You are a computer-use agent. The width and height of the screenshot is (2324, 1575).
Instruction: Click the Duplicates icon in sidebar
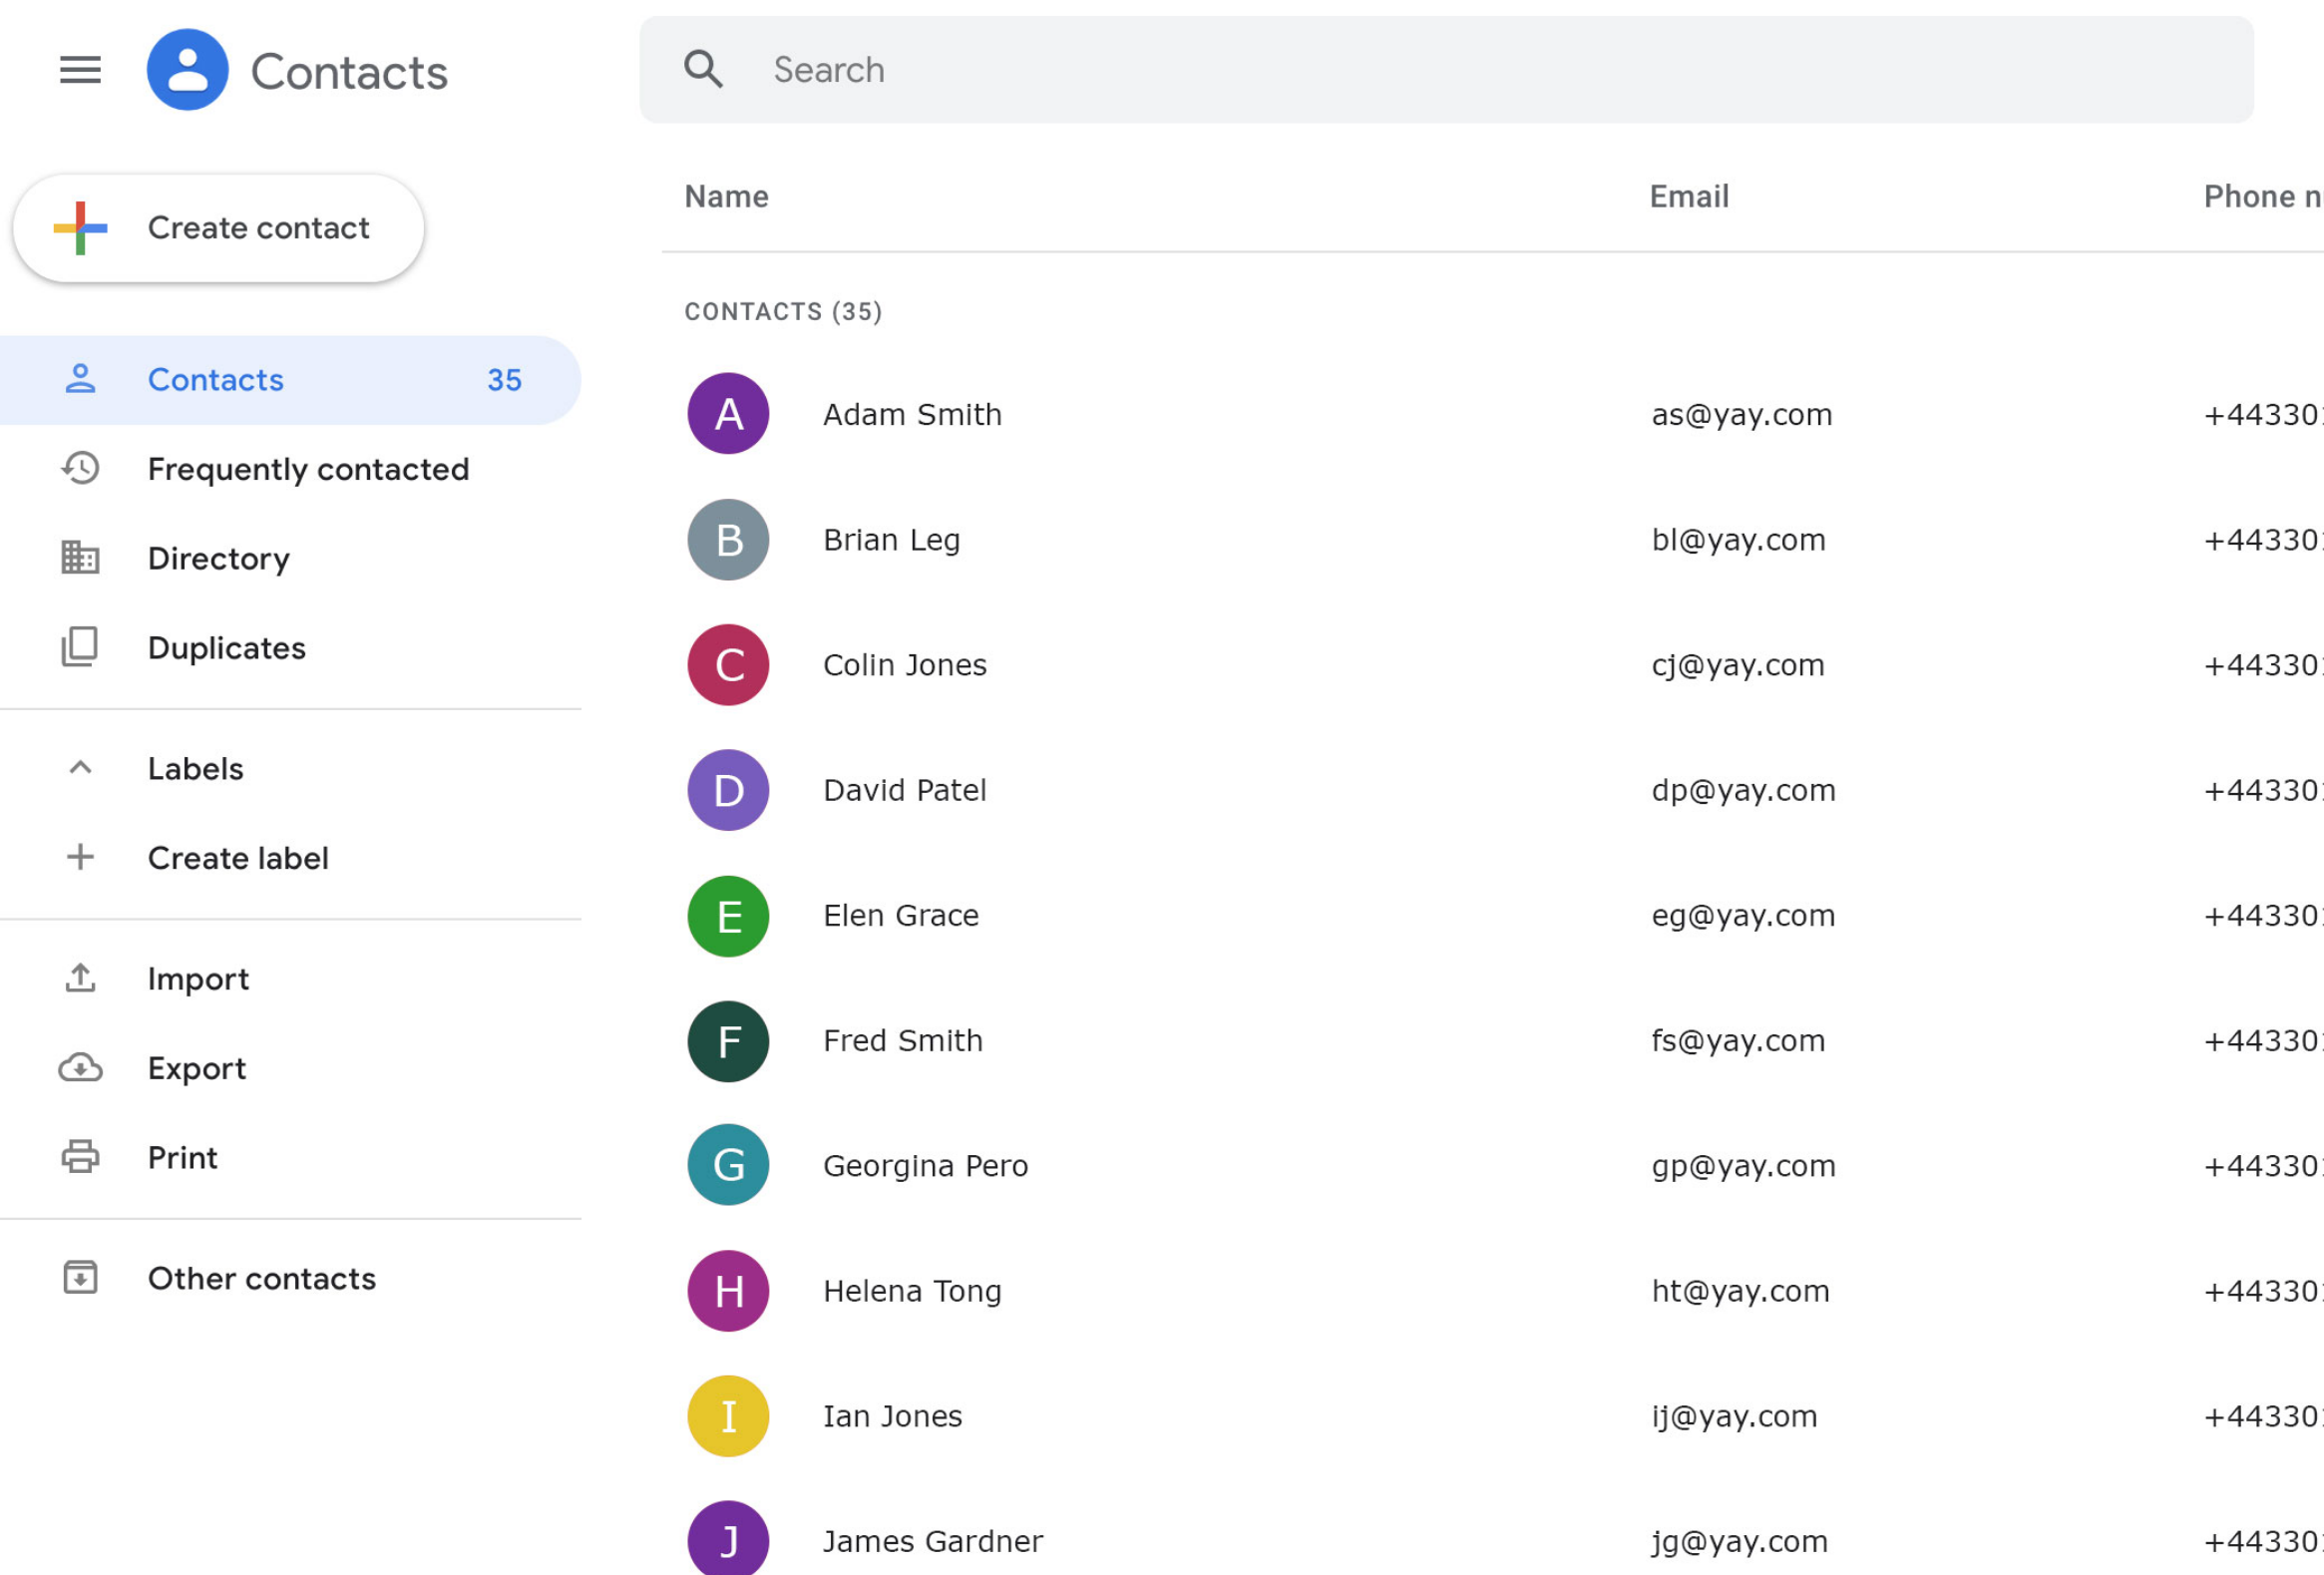point(80,647)
